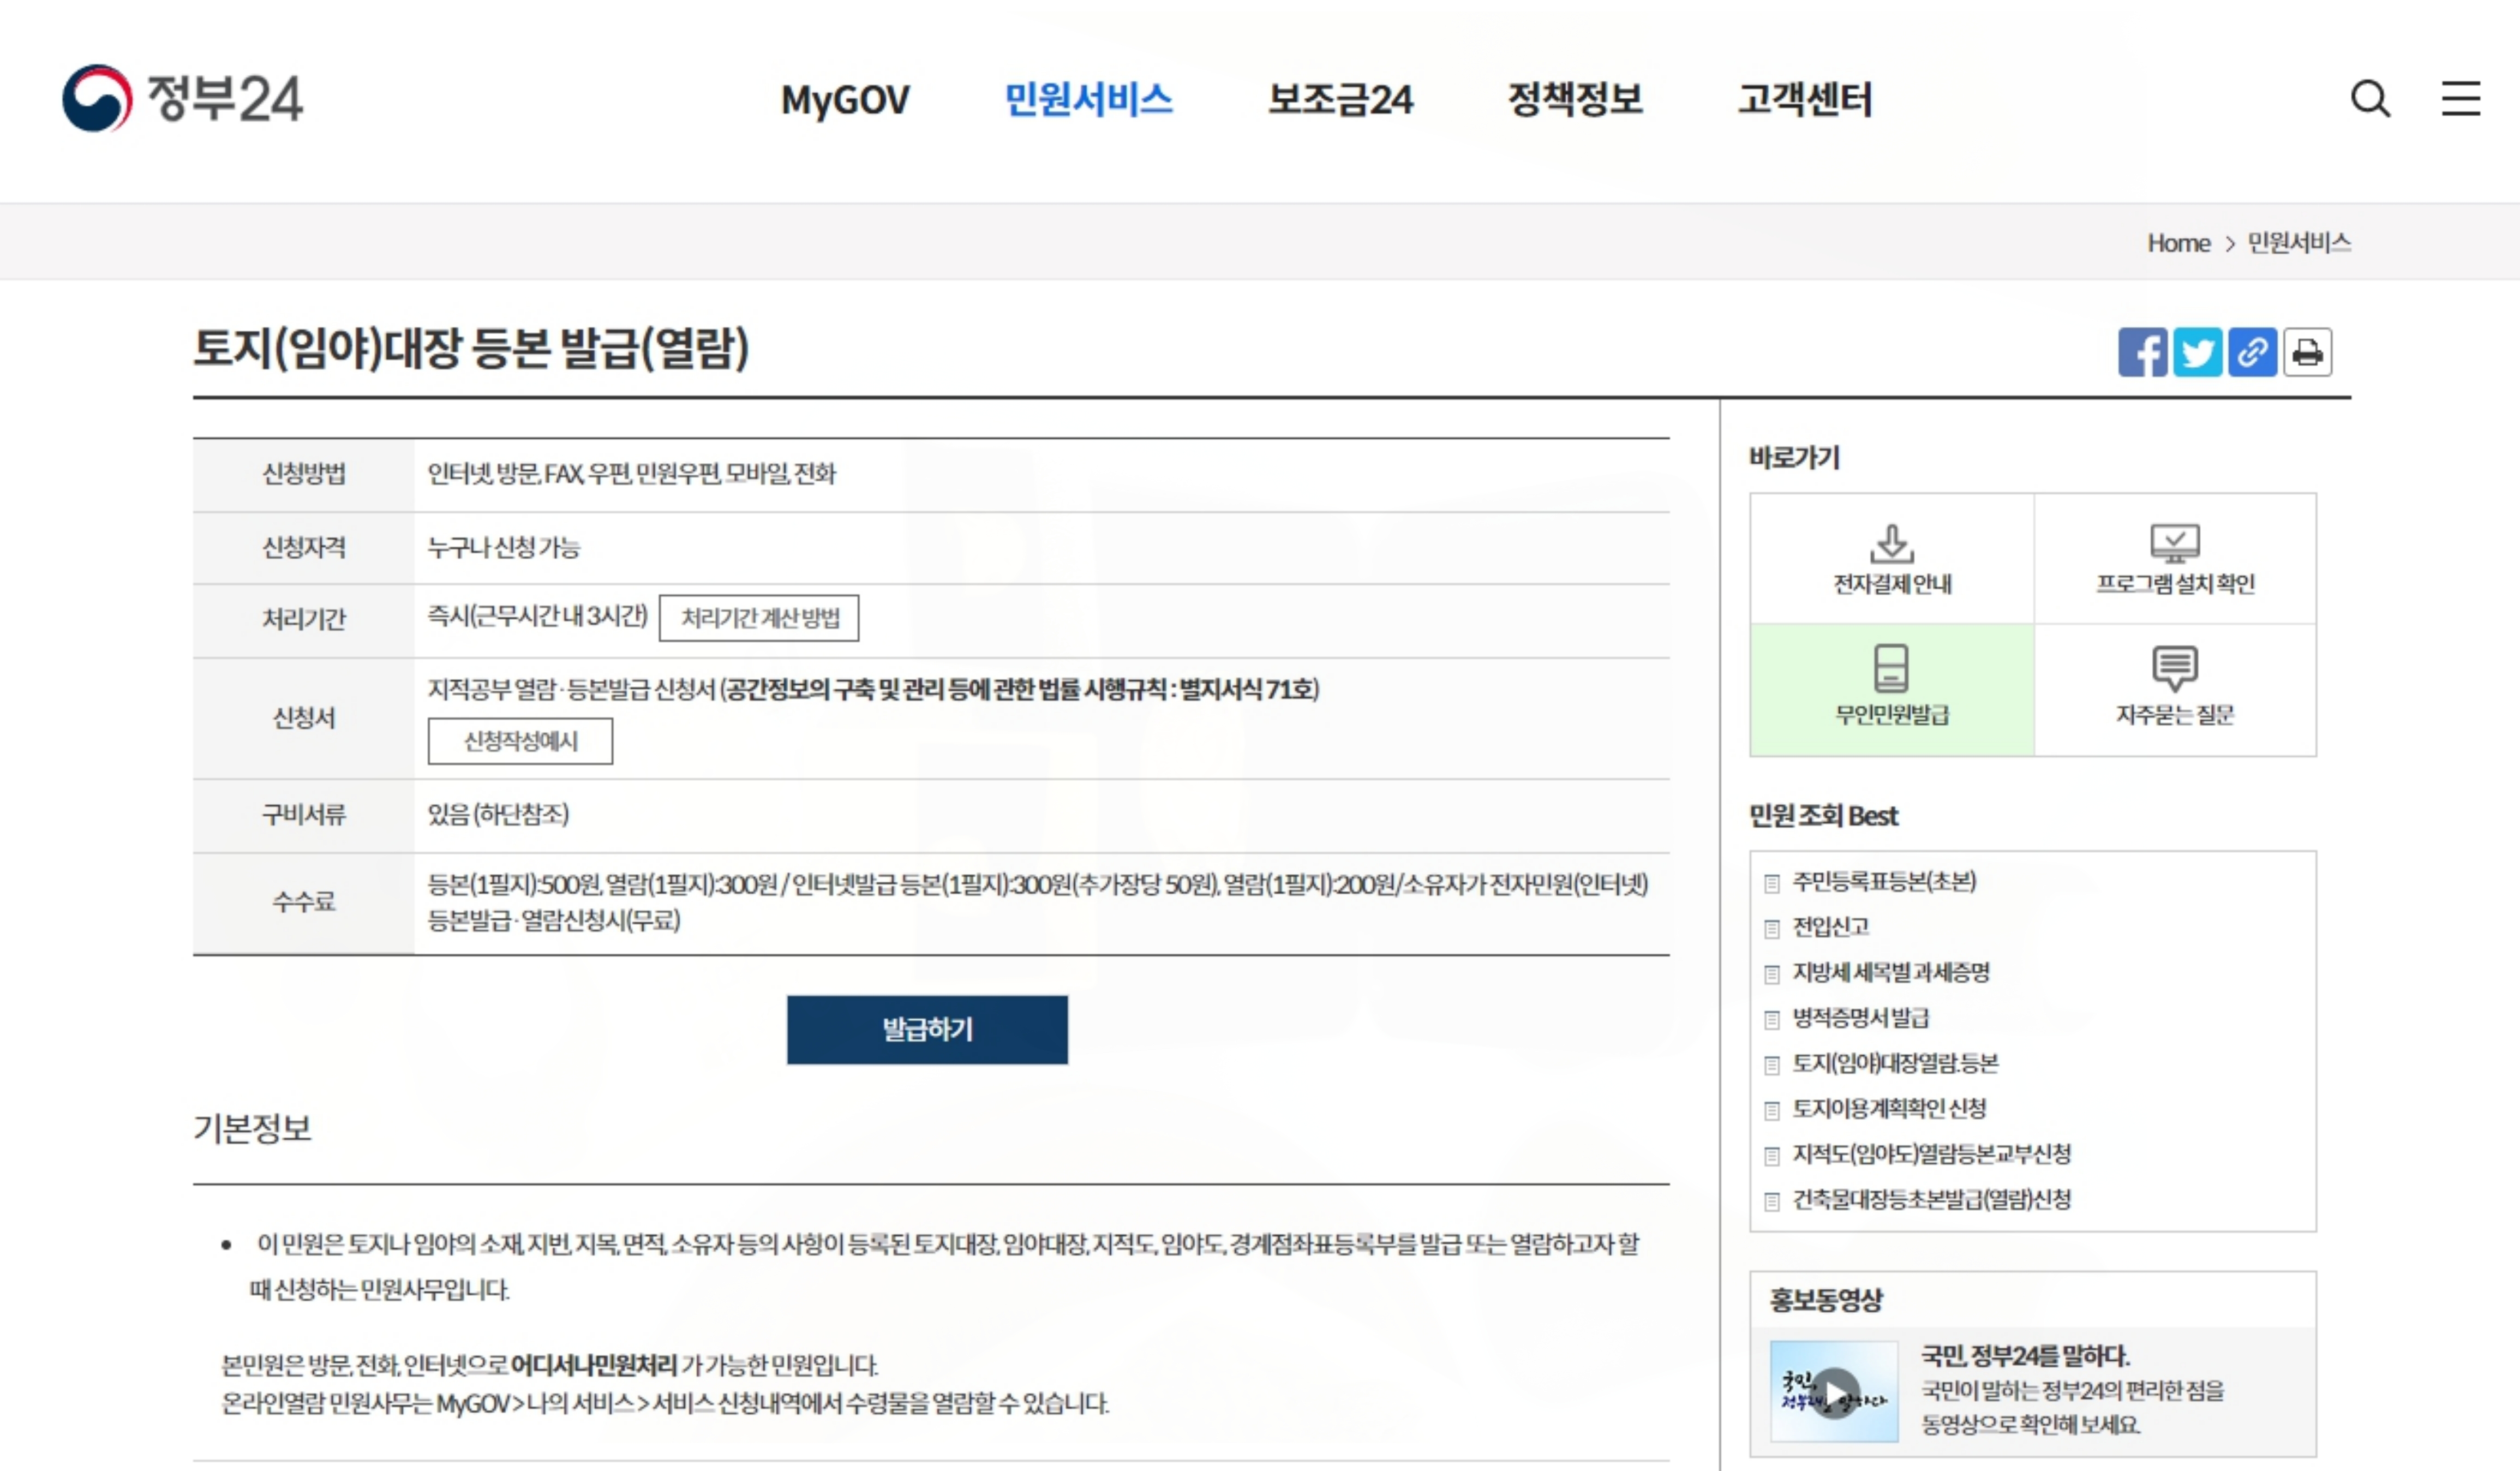The image size is (2520, 1471).
Task: Share page on Facebook
Action: tap(2142, 352)
